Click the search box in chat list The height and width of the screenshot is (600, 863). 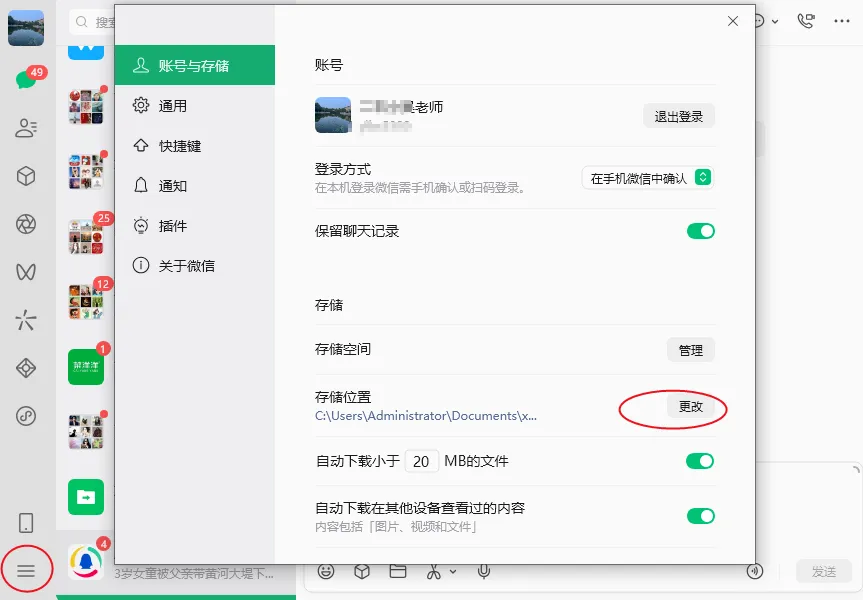pyautogui.click(x=92, y=22)
